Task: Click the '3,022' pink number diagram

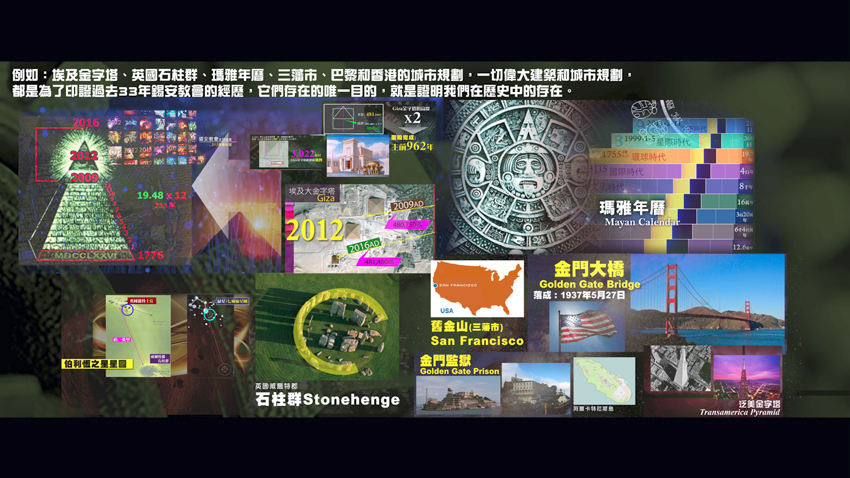Action: 287,152
